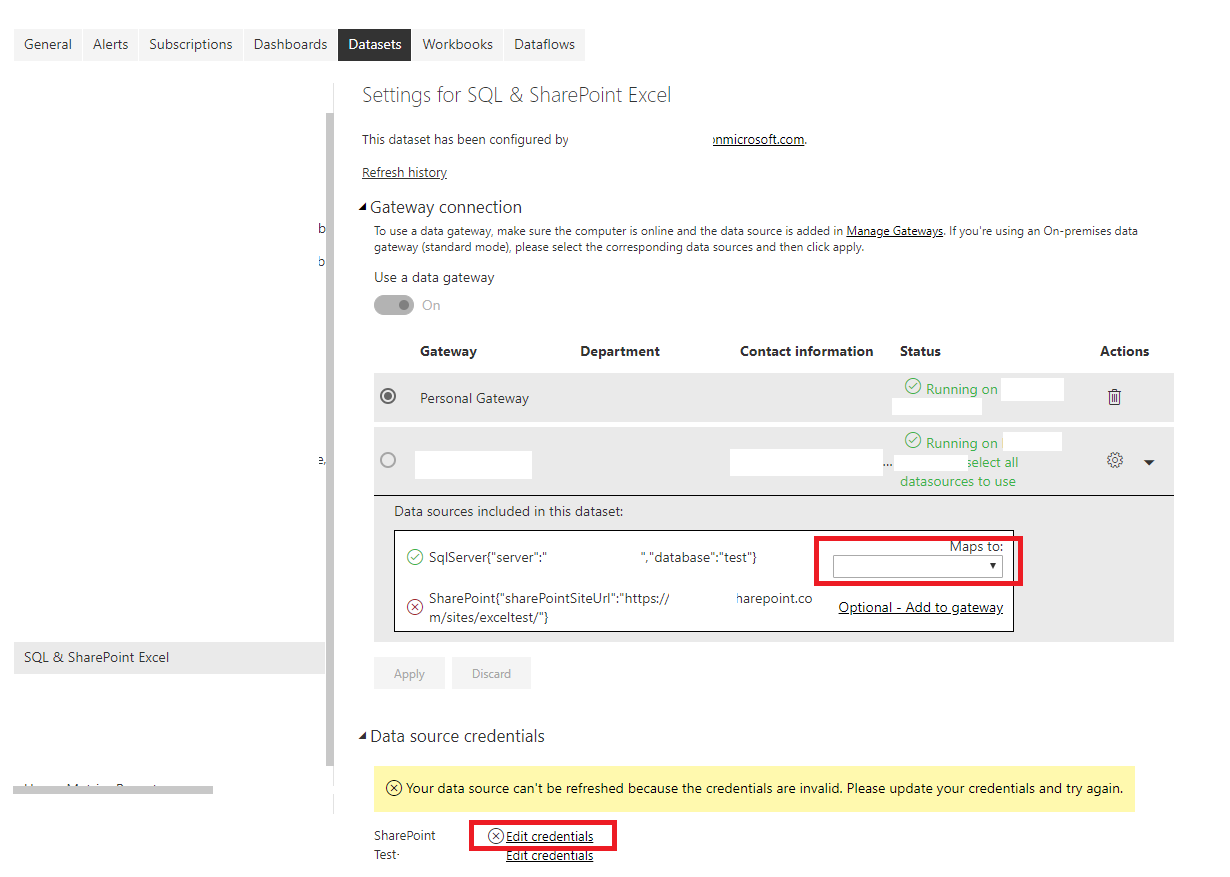Click the Personal Gateway running status check icon
This screenshot has height=877, width=1230.
click(912, 386)
